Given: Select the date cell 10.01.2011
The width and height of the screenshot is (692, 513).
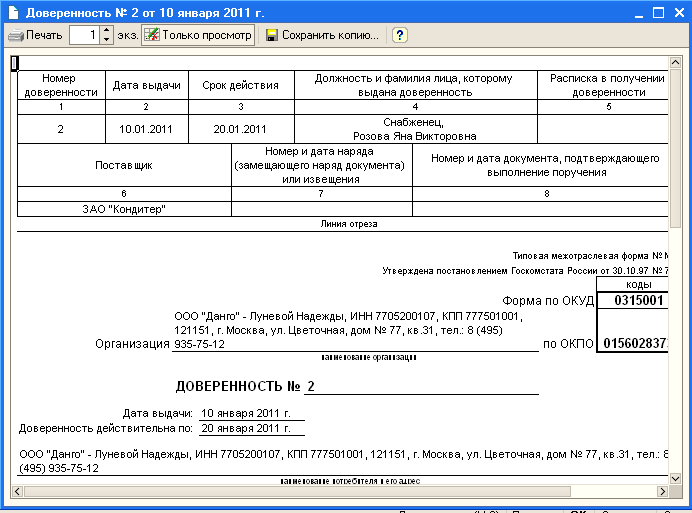Looking at the screenshot, I should pos(147,129).
